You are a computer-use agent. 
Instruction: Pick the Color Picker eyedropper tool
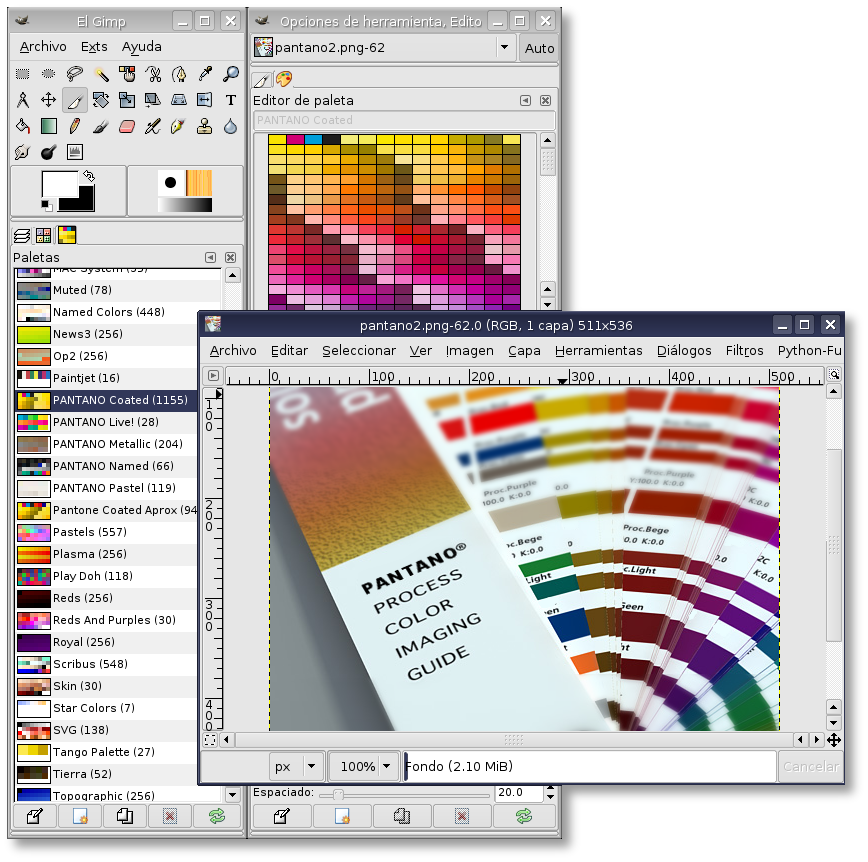tap(205, 74)
